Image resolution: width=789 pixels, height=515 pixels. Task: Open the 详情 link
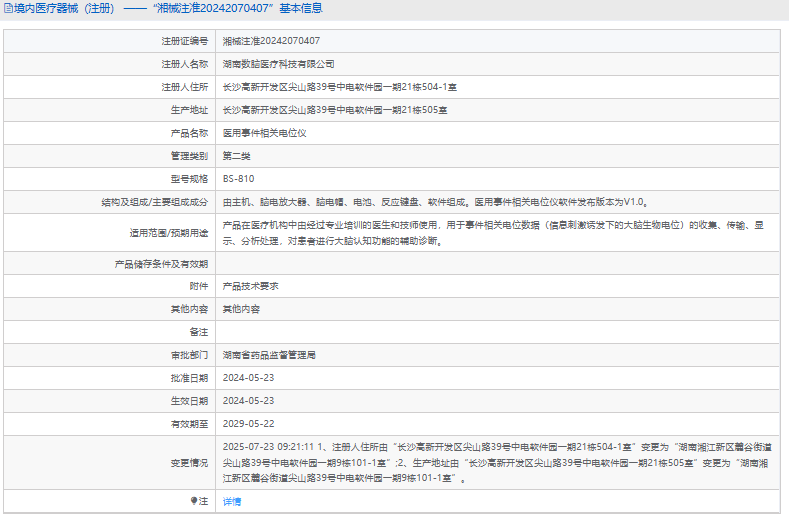coord(232,501)
